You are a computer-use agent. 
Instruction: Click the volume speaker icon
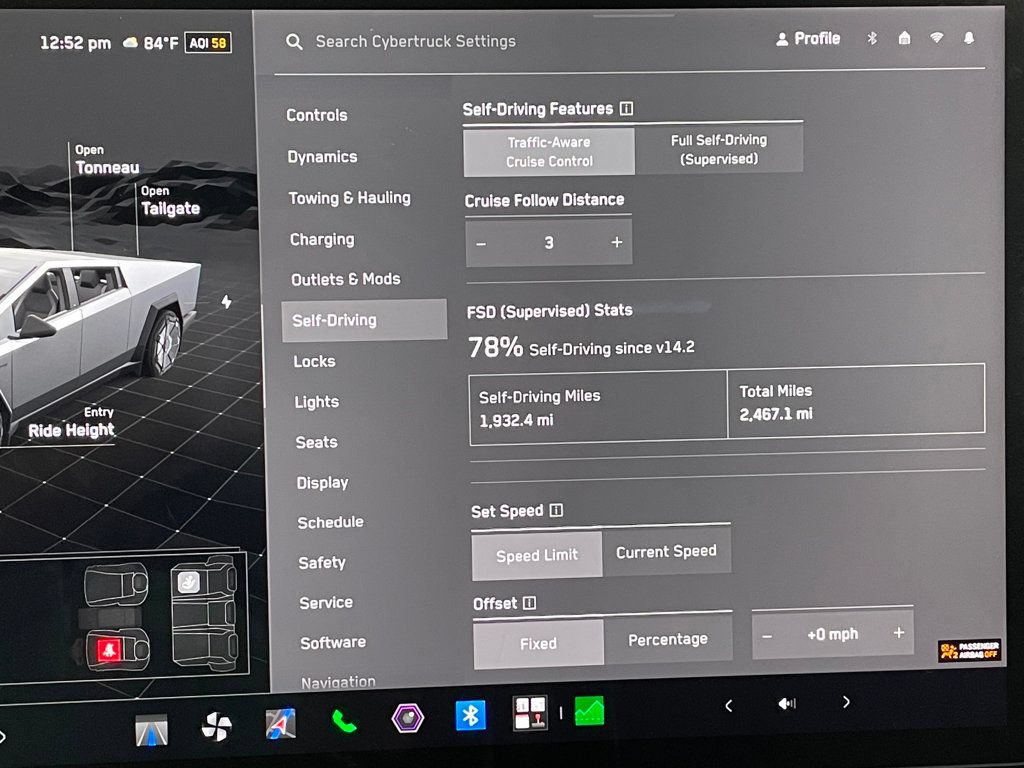(x=787, y=703)
